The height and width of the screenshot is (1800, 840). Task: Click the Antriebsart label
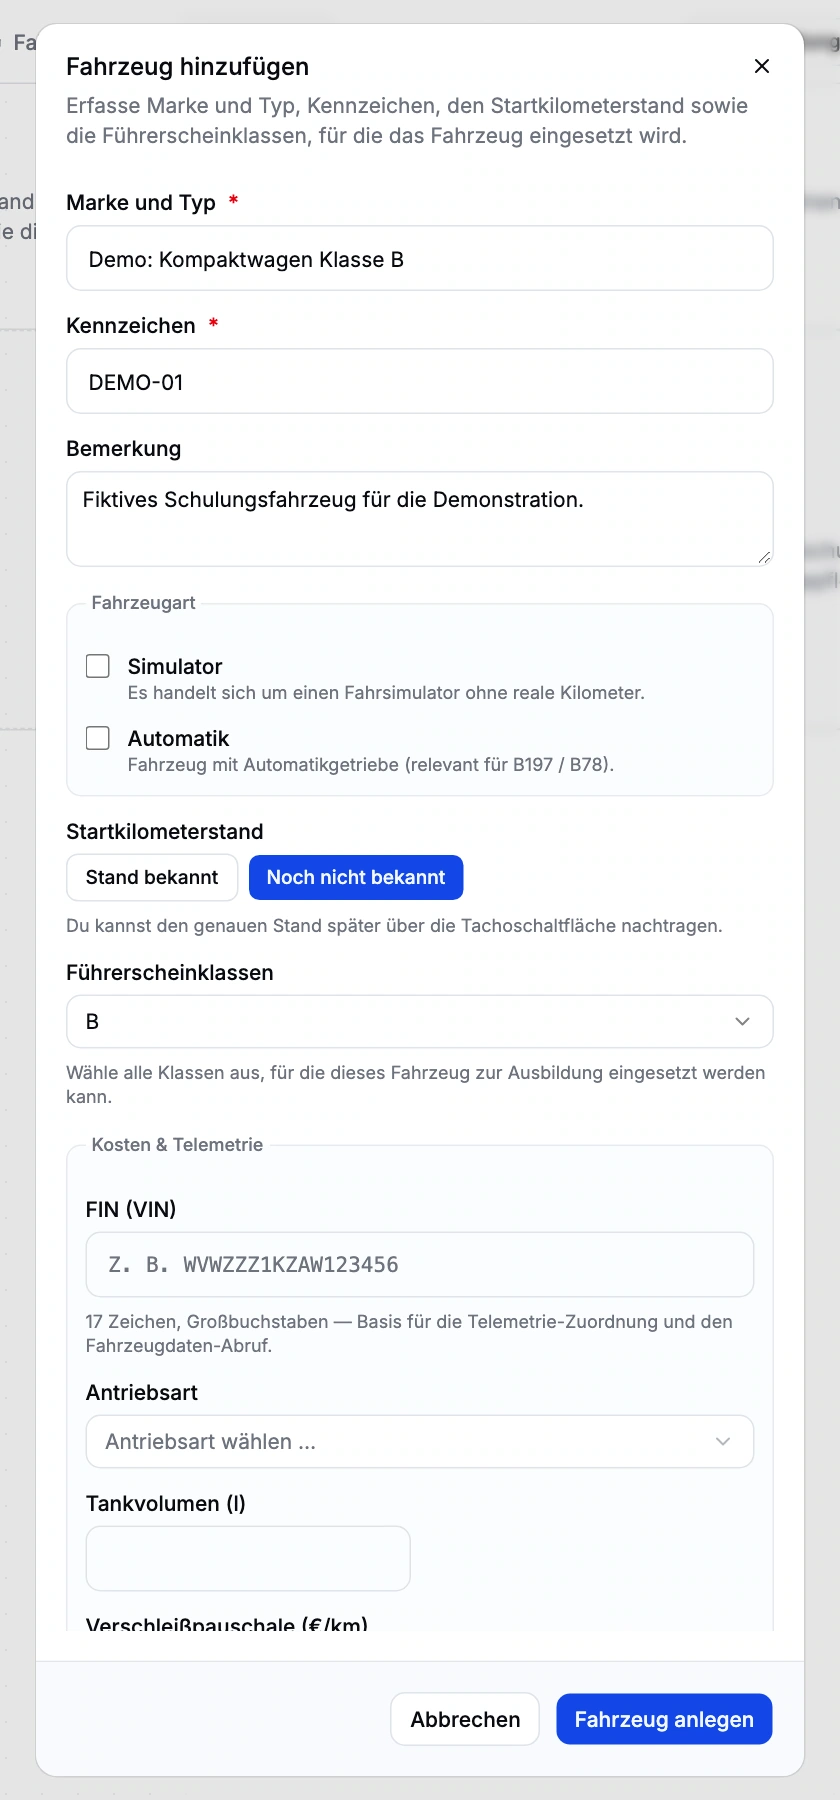pos(142,1393)
